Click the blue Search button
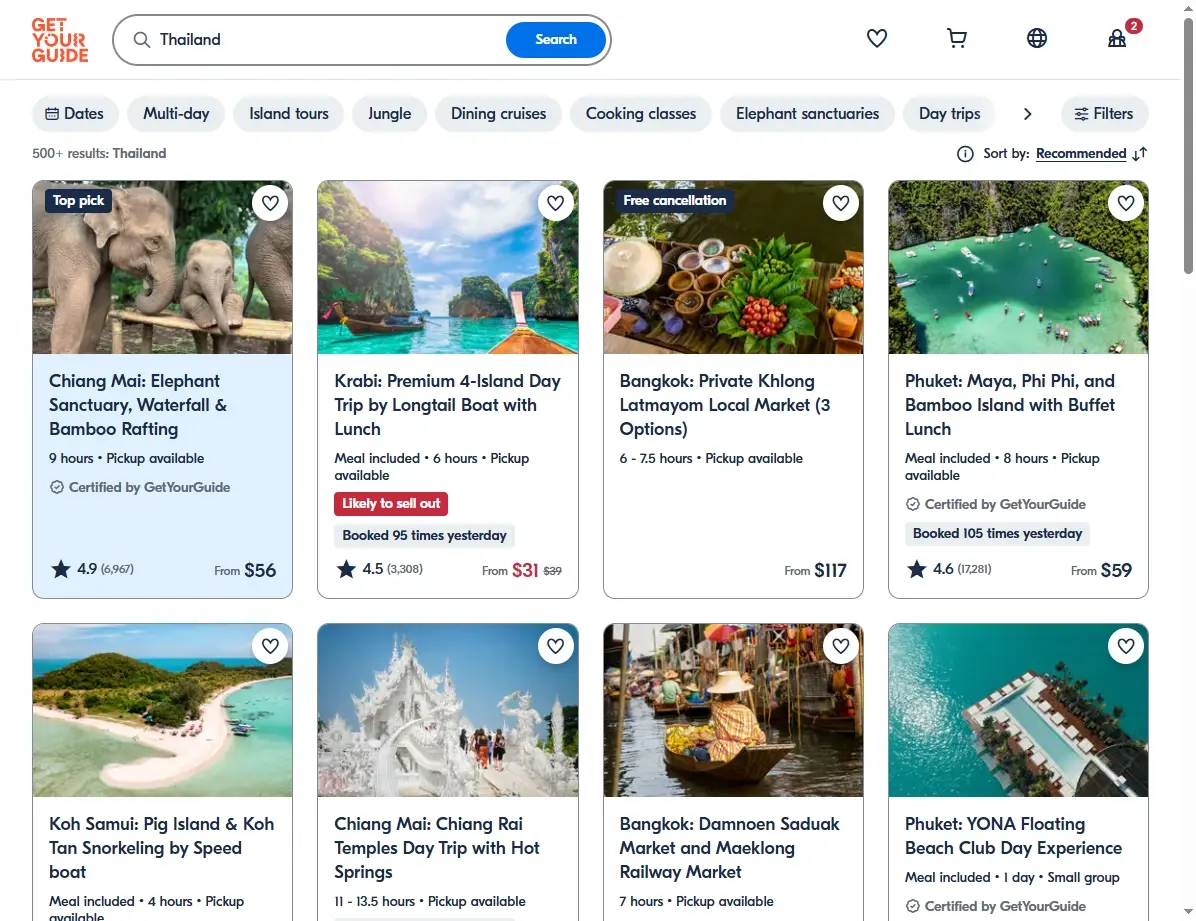The image size is (1196, 921). click(x=556, y=40)
